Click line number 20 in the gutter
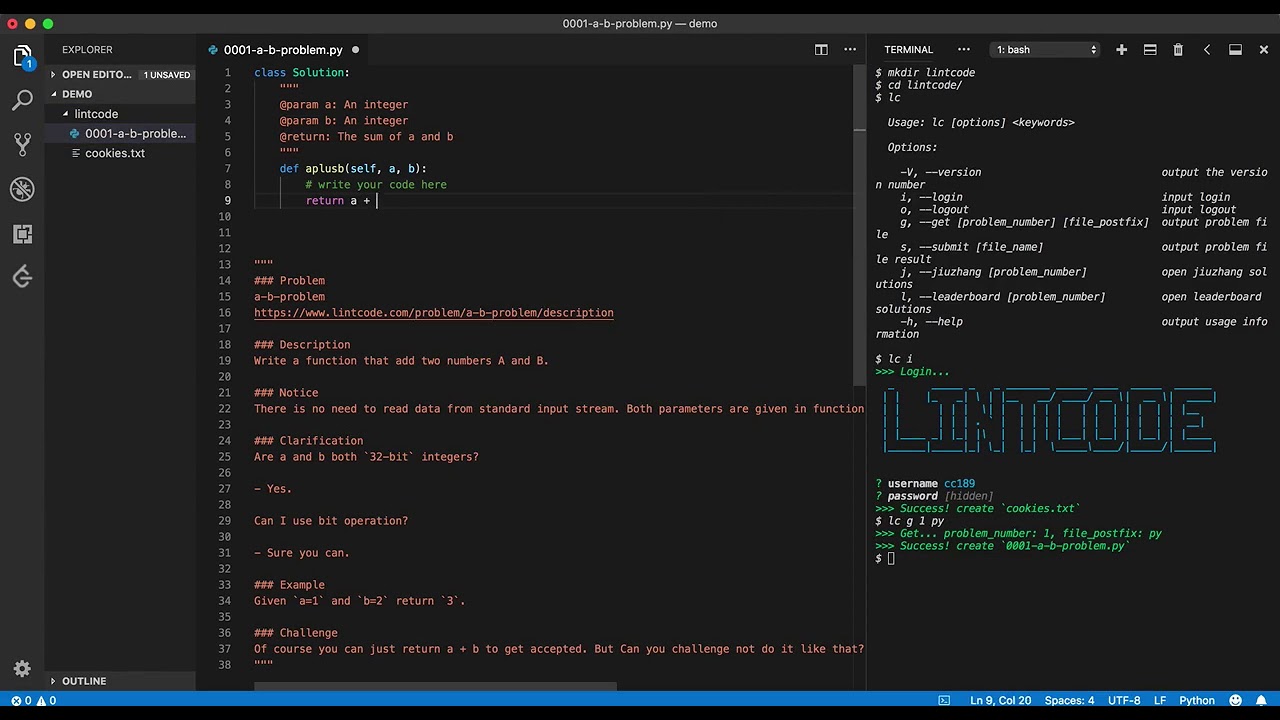This screenshot has width=1280, height=720. coord(224,377)
